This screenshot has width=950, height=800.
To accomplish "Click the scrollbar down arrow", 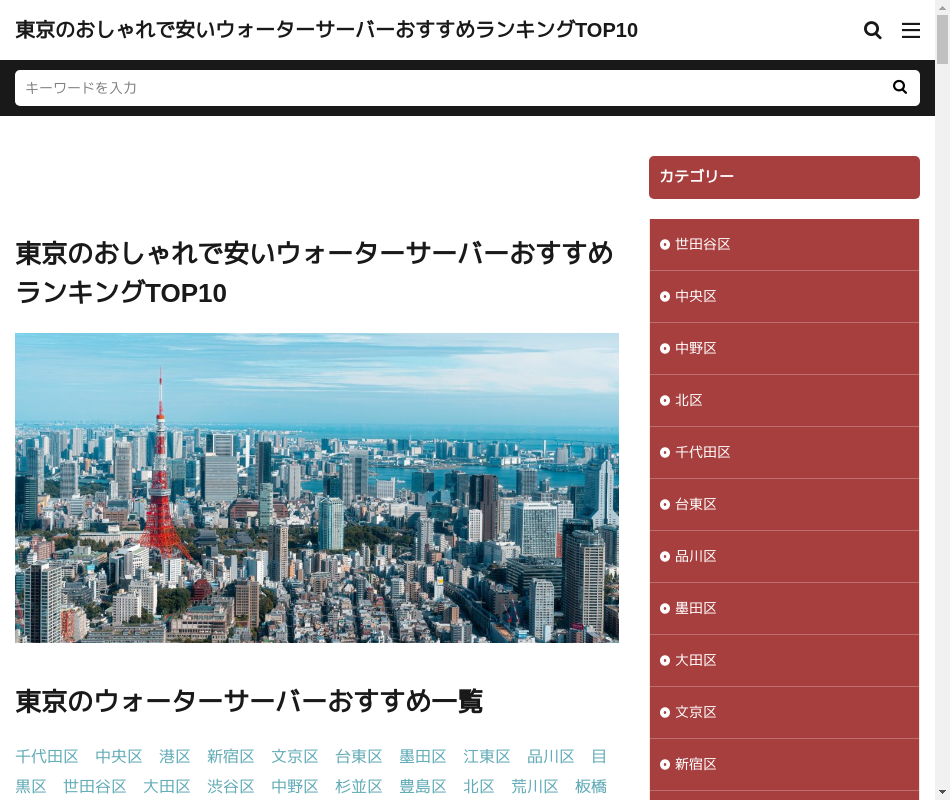I will tap(942, 792).
